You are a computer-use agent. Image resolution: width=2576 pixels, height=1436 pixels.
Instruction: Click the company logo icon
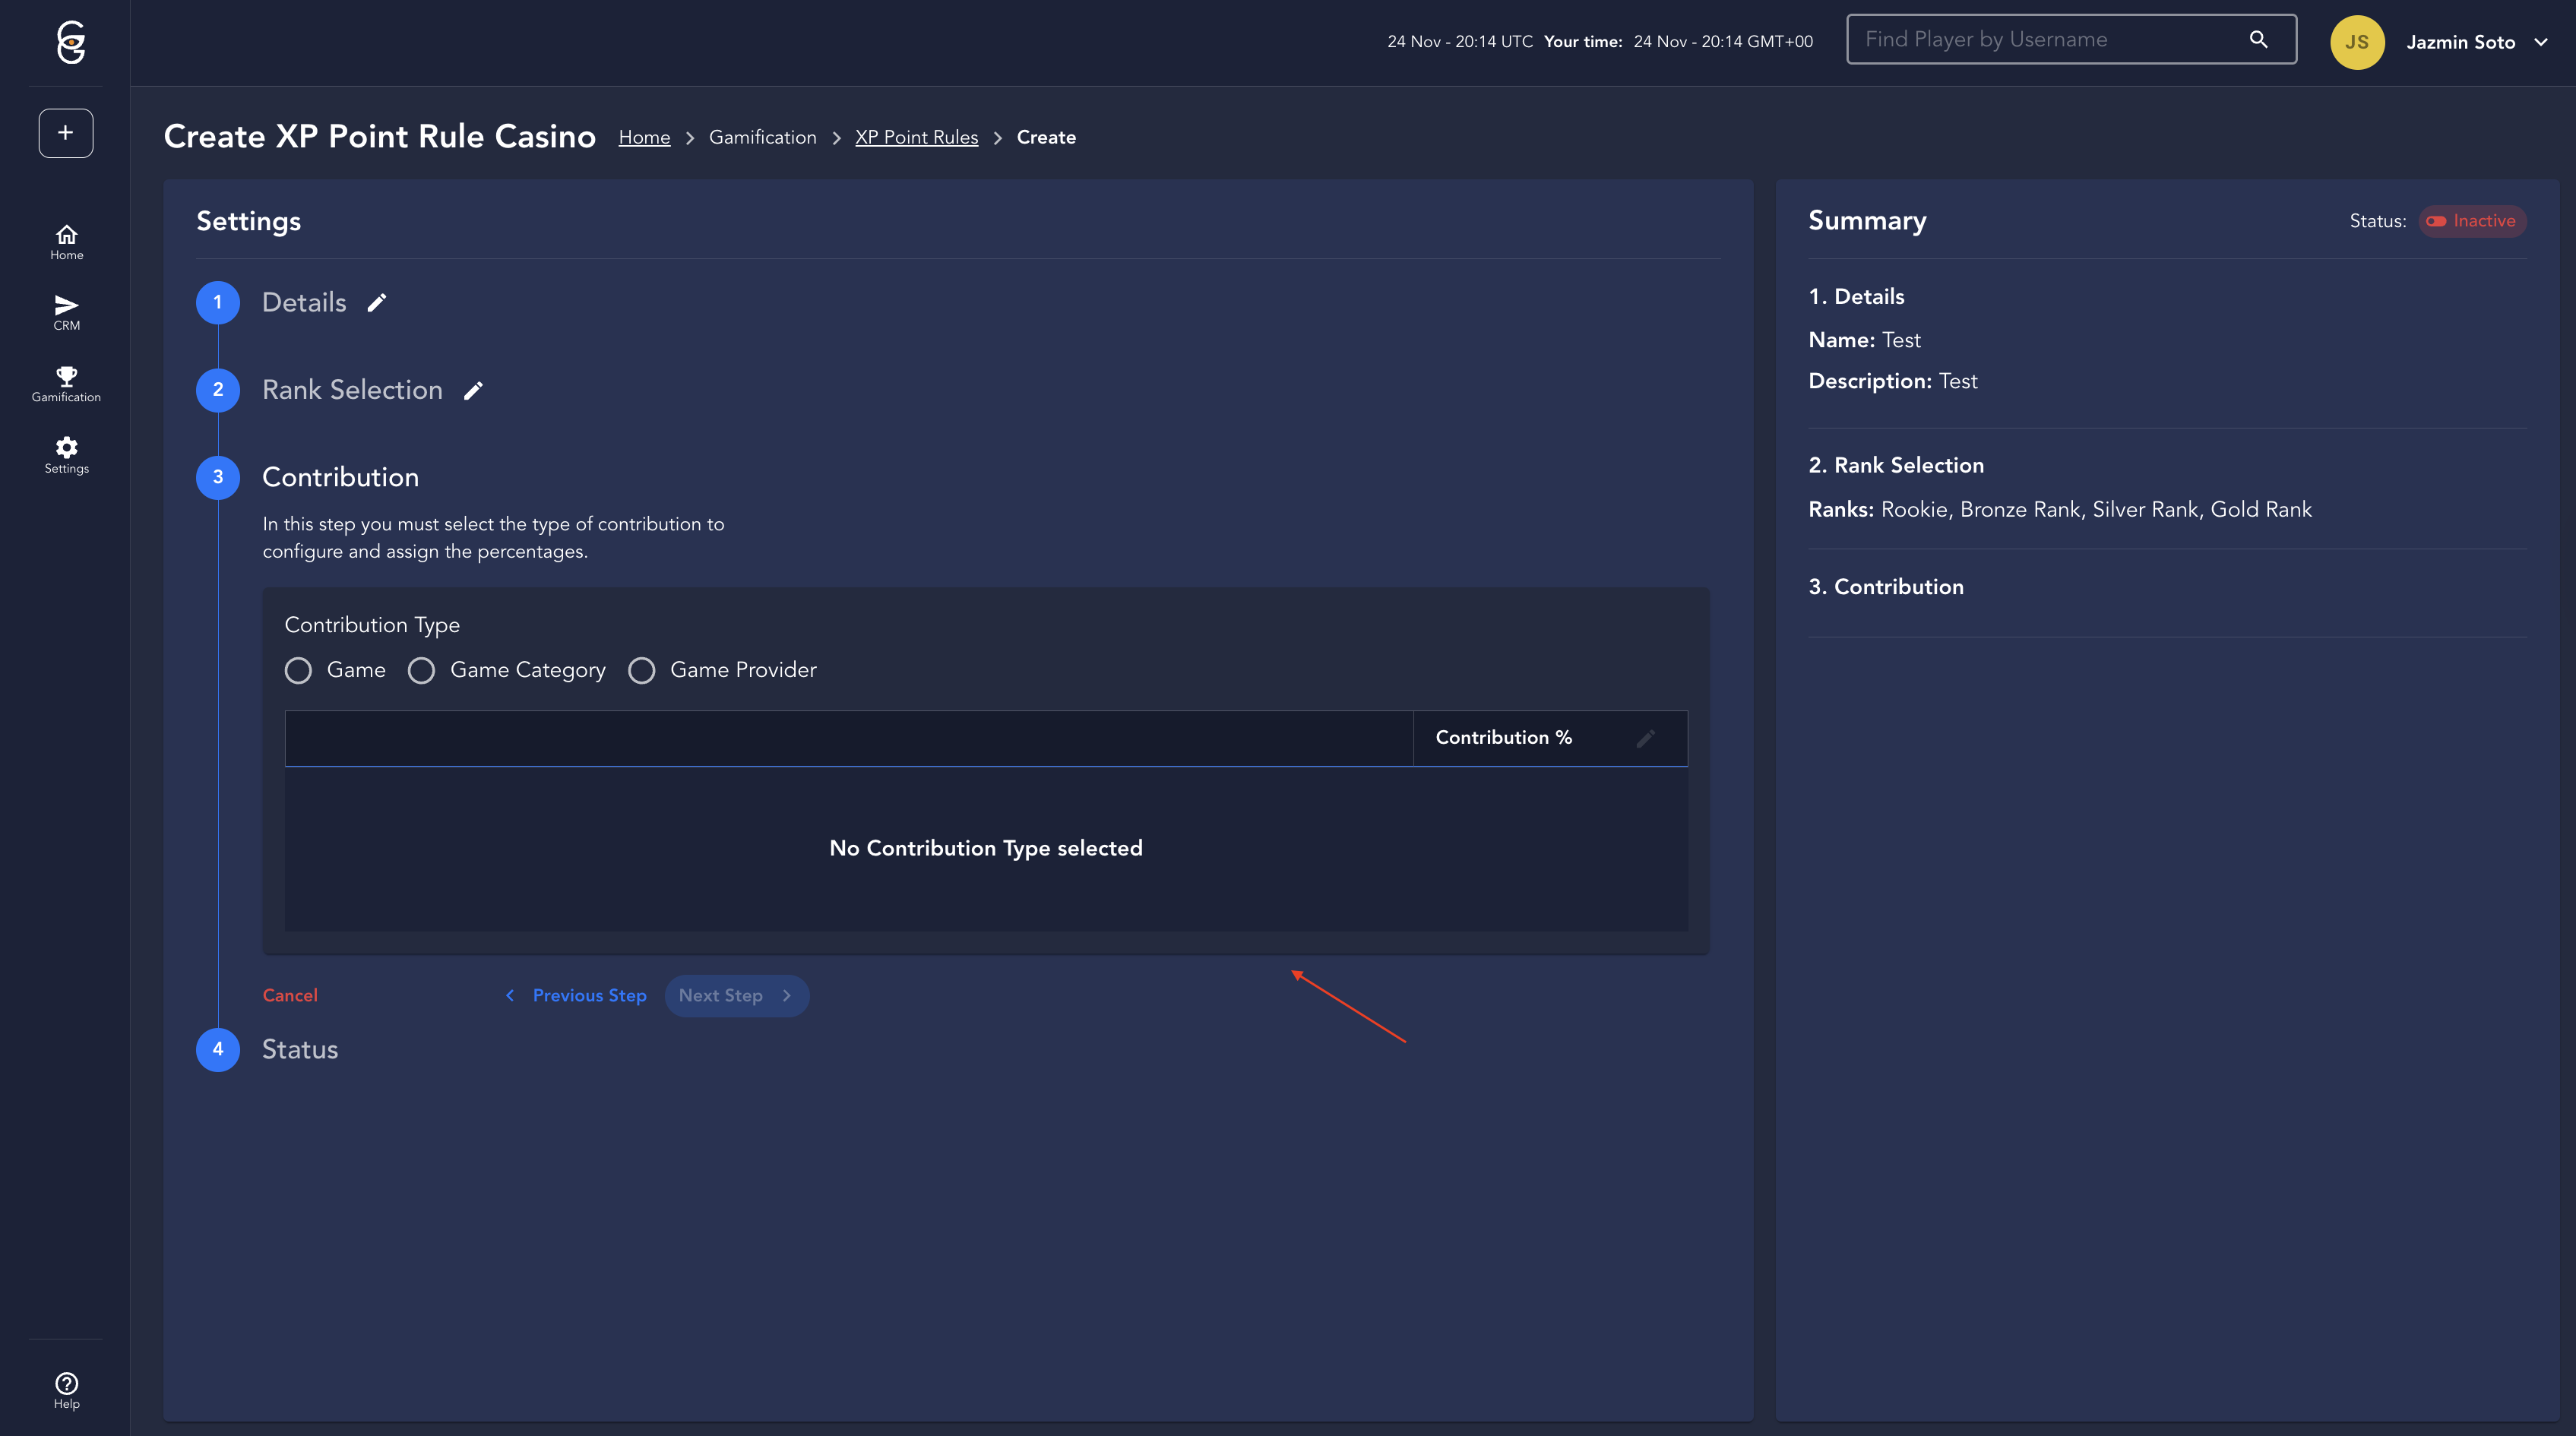point(70,42)
